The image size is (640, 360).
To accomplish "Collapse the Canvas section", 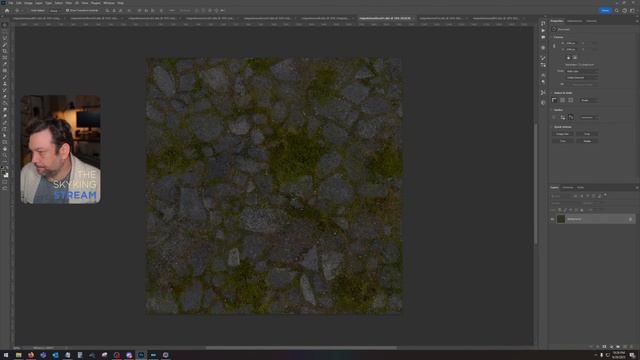I will click(x=551, y=37).
